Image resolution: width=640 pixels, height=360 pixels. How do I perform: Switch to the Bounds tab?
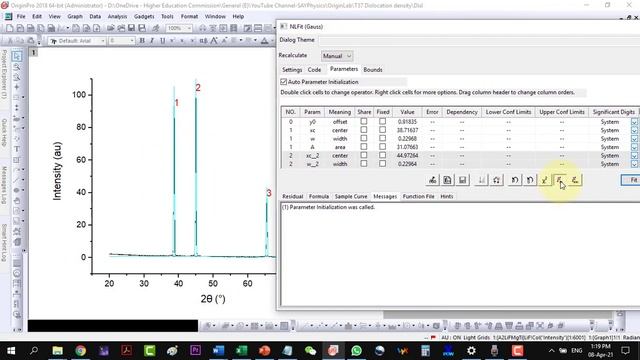pyautogui.click(x=373, y=70)
